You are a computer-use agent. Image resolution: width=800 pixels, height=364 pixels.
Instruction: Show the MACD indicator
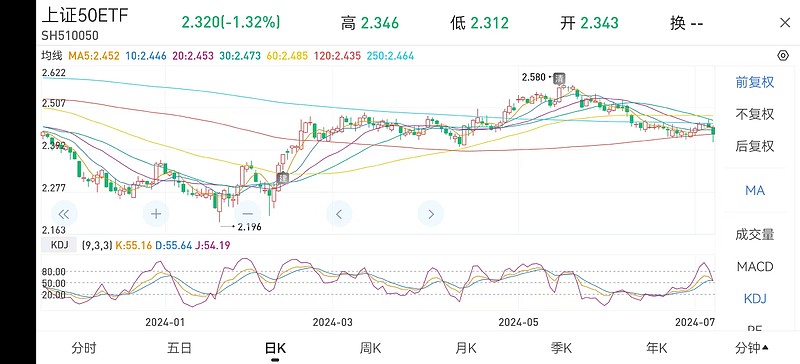tap(755, 266)
